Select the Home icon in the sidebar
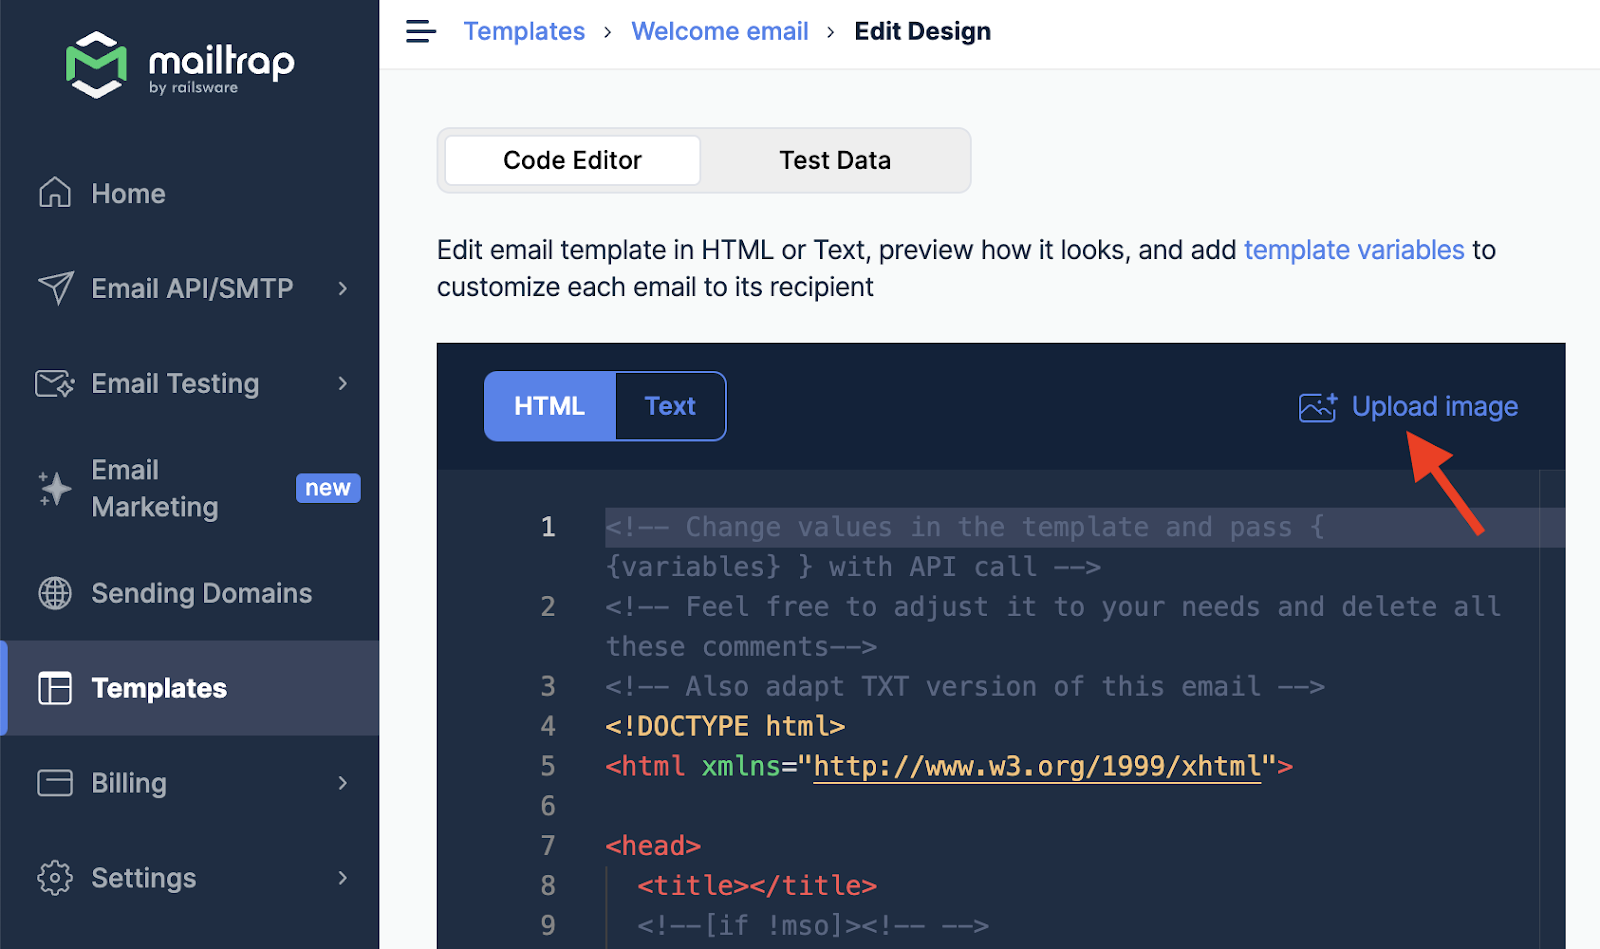The image size is (1600, 949). (x=54, y=192)
